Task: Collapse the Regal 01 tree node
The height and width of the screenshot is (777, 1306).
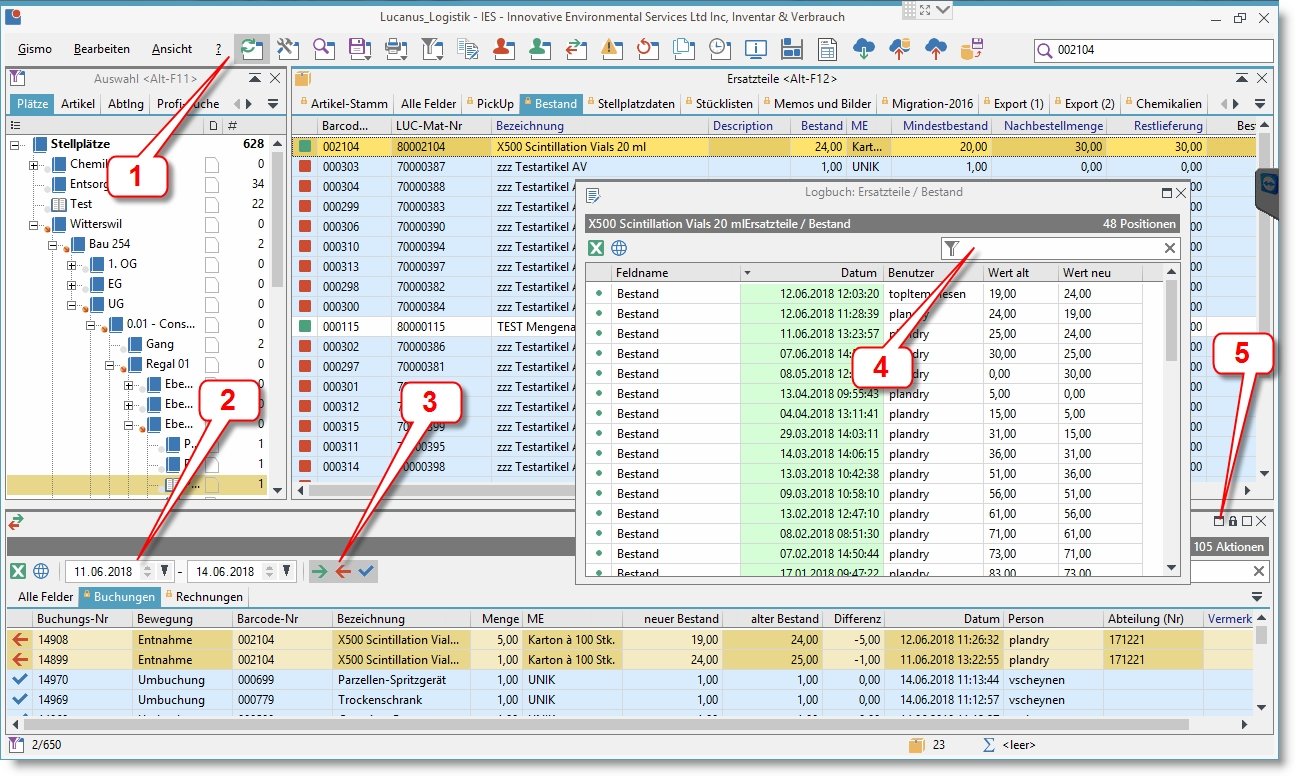Action: [110, 364]
